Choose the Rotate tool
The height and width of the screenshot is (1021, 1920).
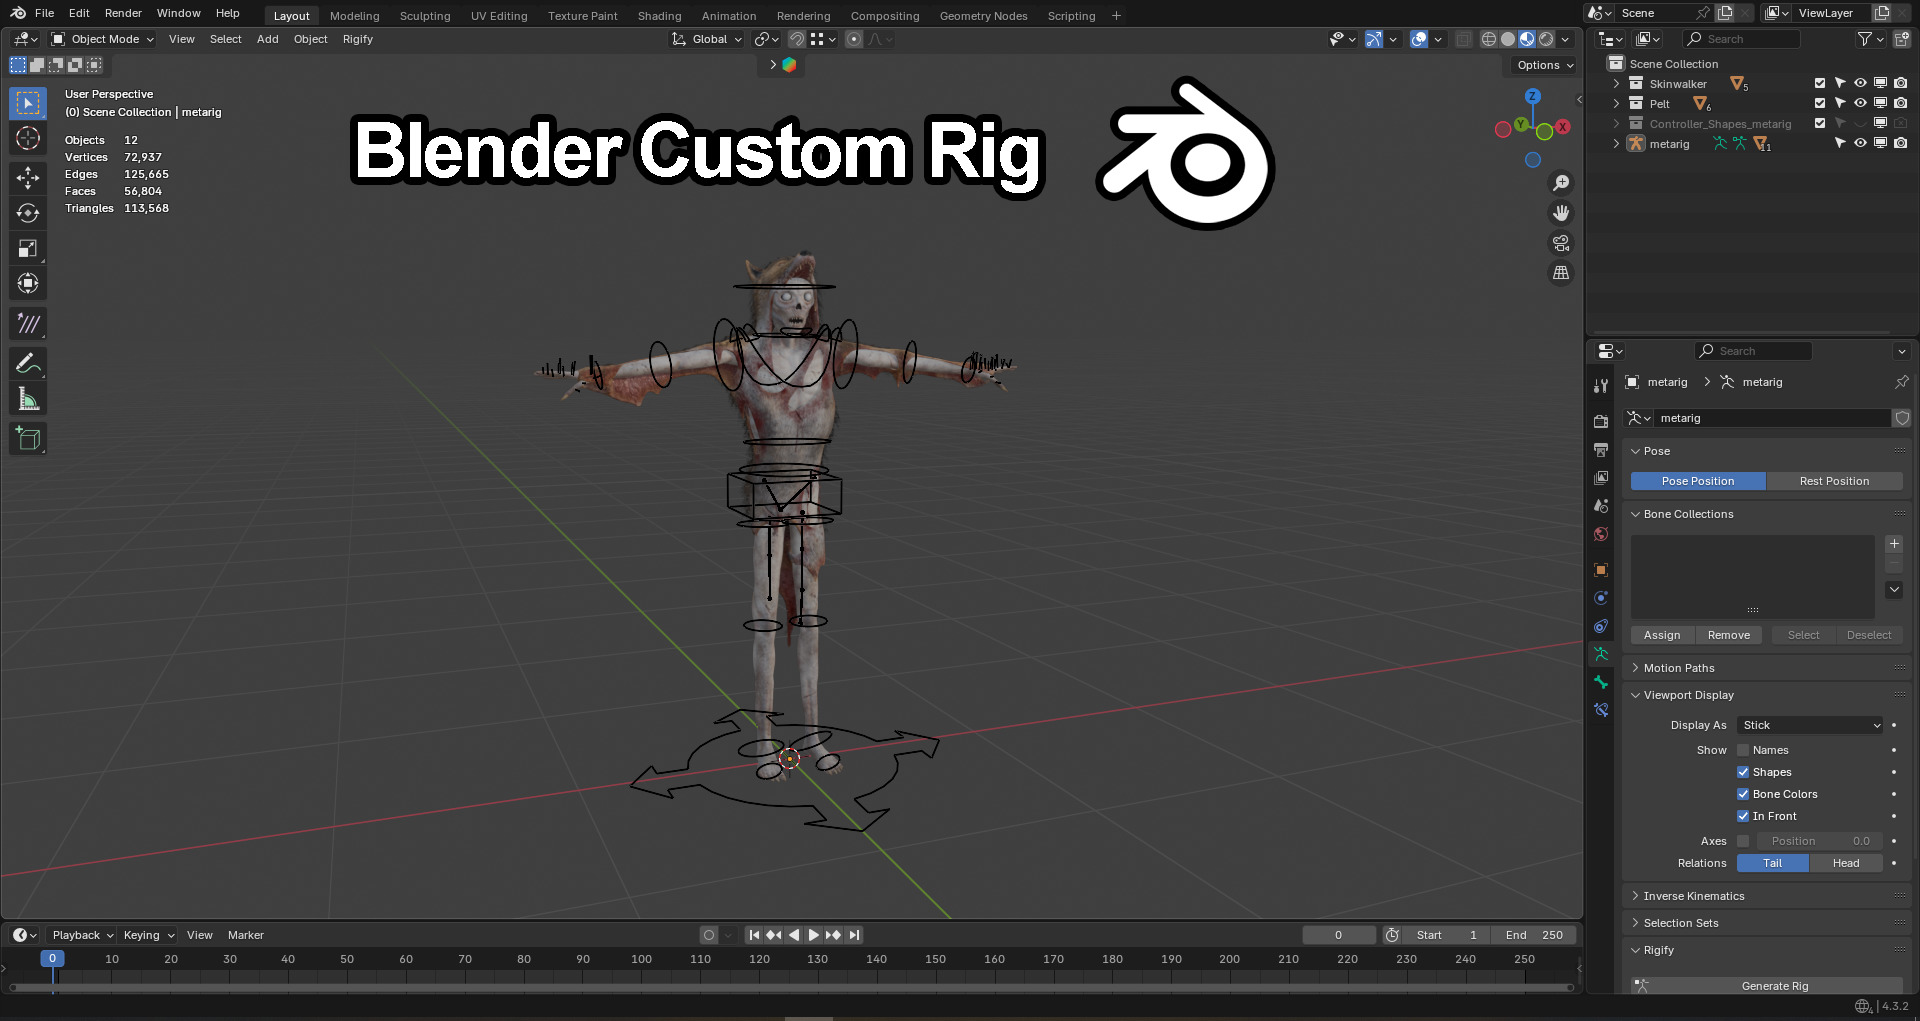click(x=28, y=213)
